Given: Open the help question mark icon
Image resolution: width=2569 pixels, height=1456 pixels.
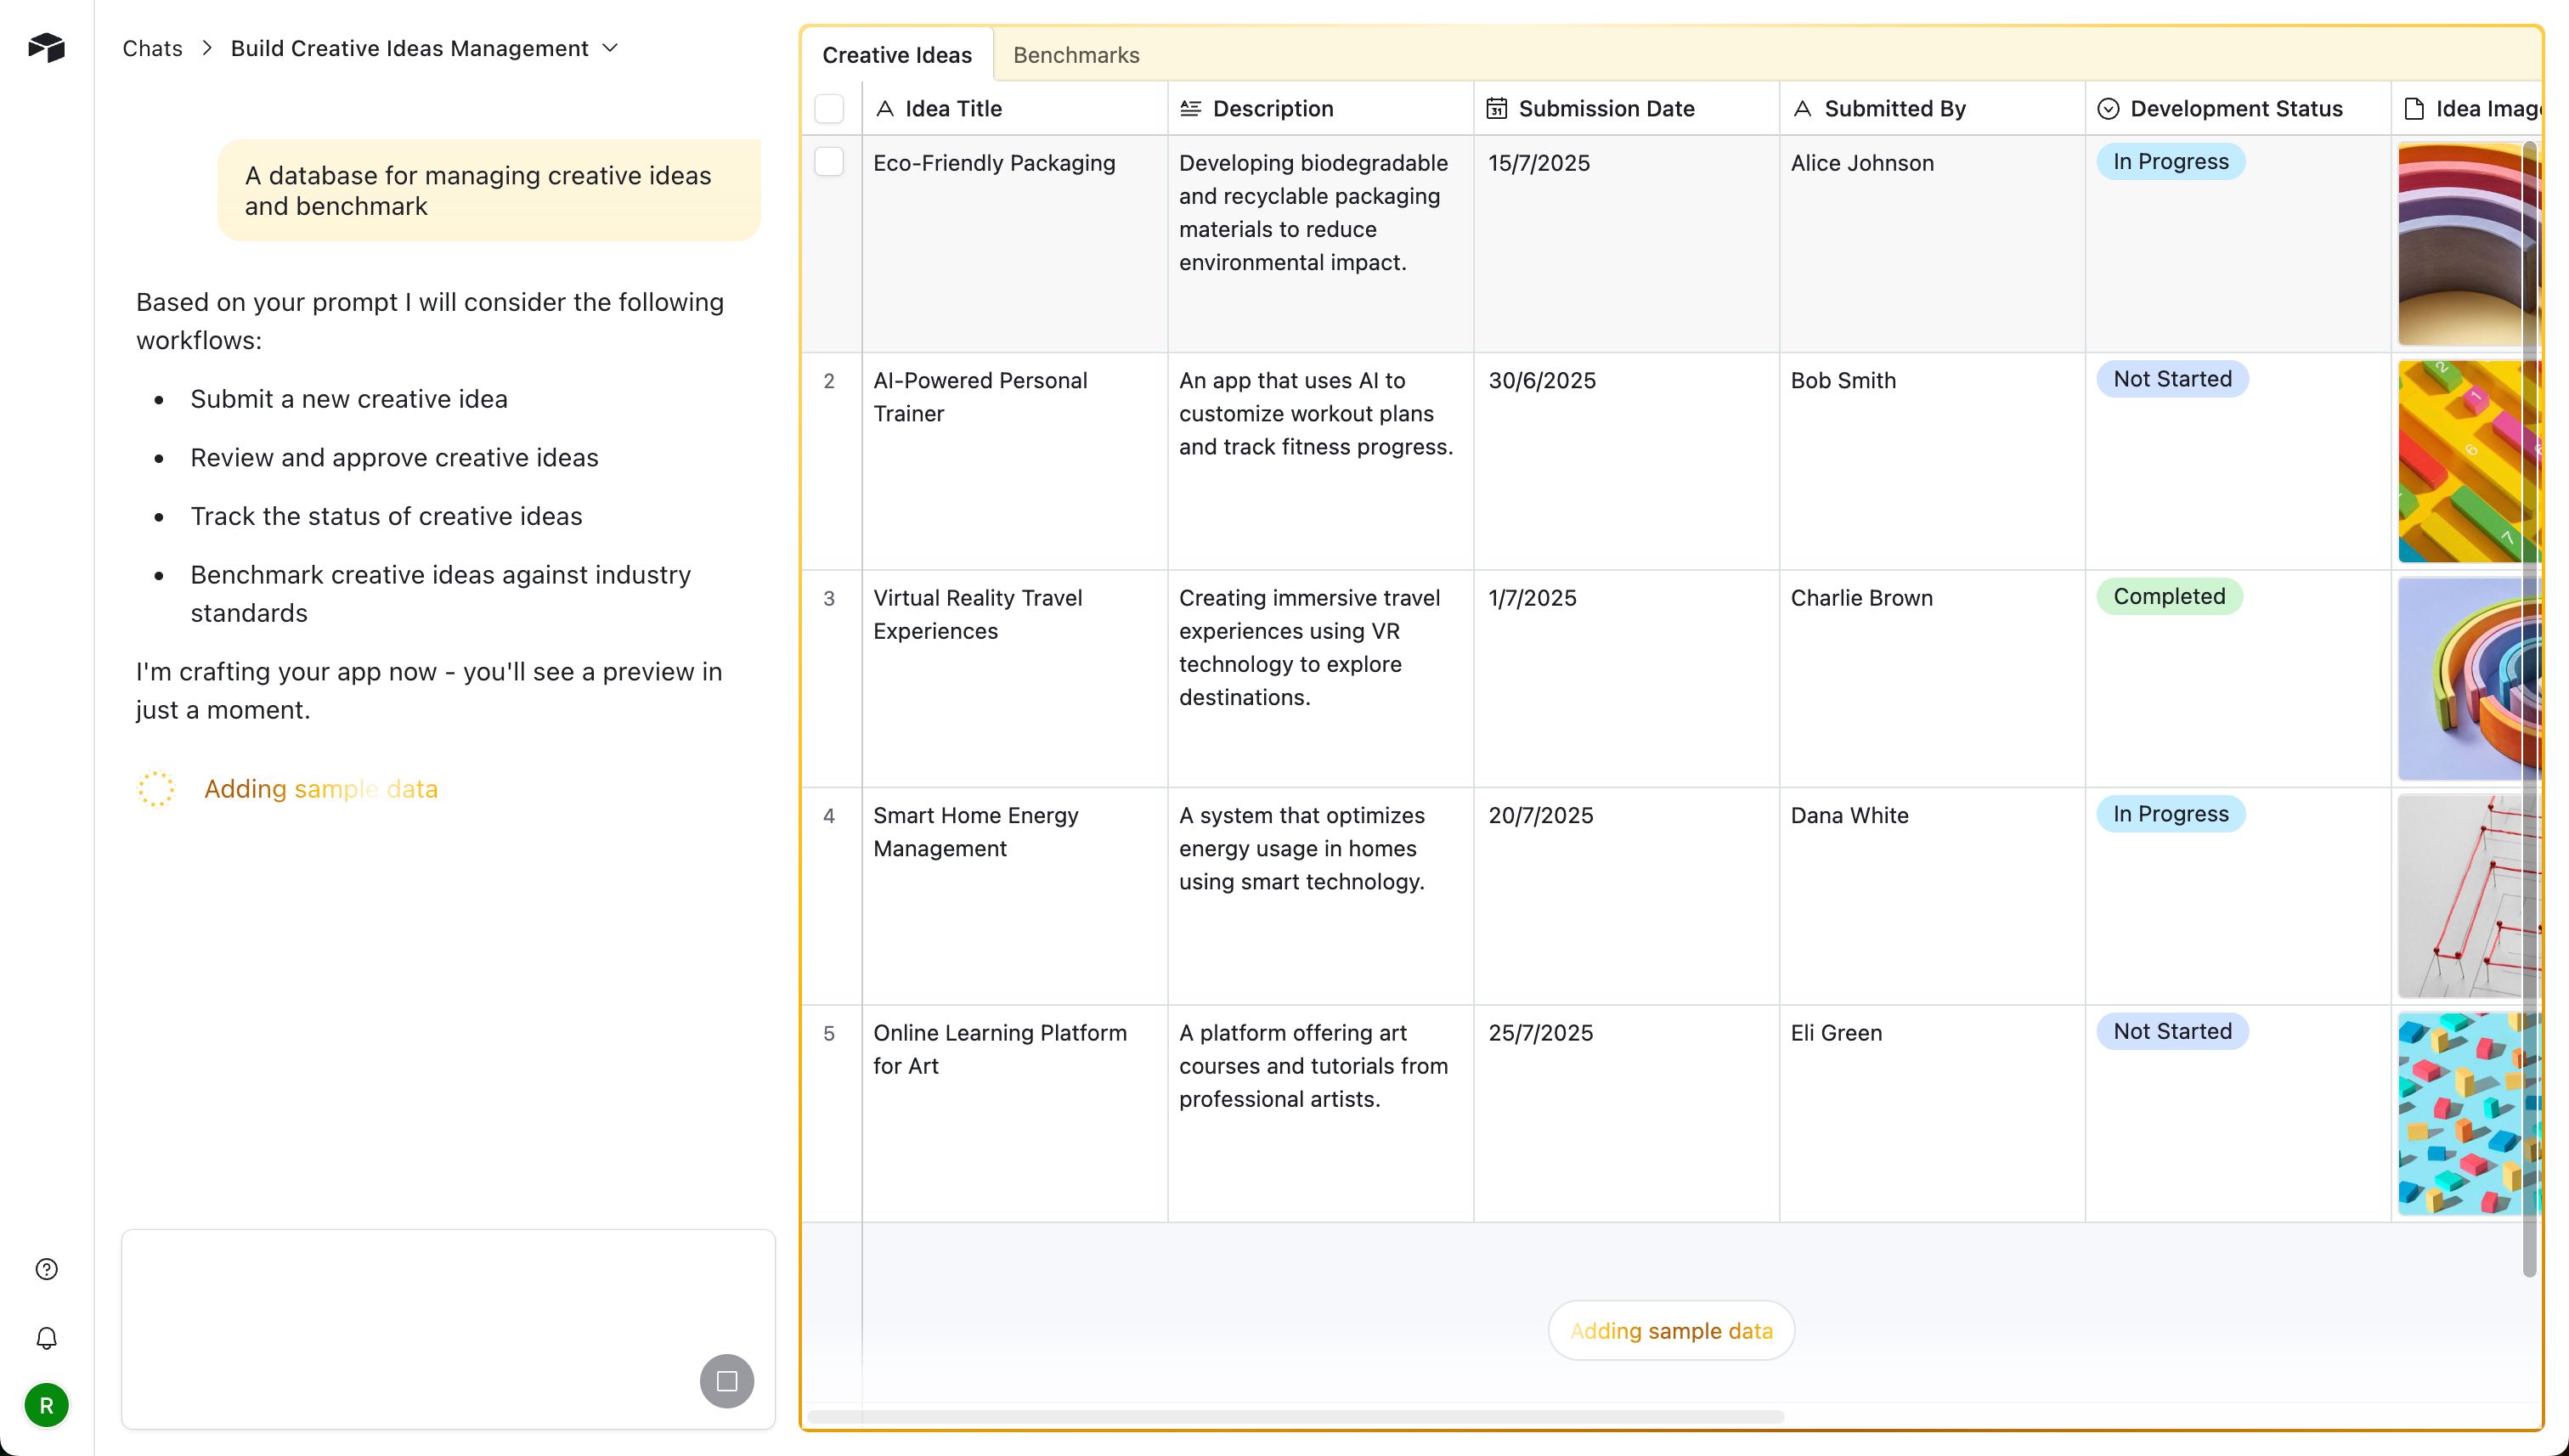Looking at the screenshot, I should (x=46, y=1269).
